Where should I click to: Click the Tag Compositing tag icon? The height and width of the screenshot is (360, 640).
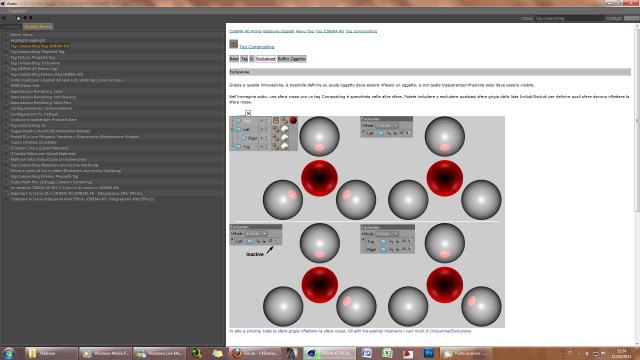click(233, 44)
